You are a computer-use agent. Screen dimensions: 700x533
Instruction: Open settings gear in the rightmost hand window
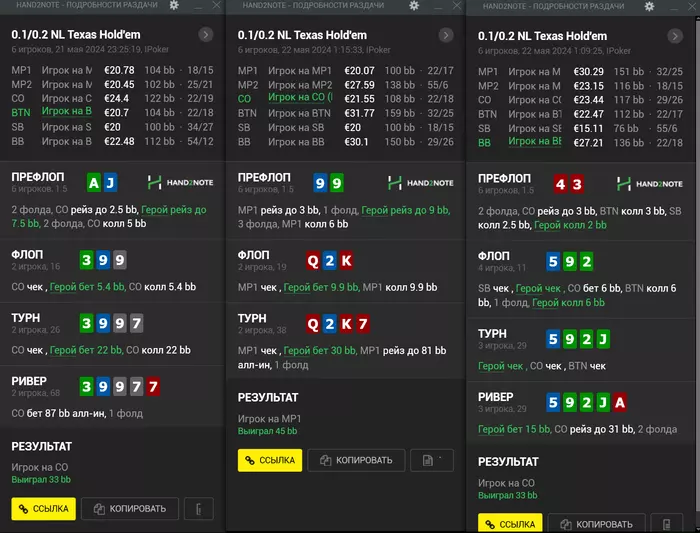[649, 7]
